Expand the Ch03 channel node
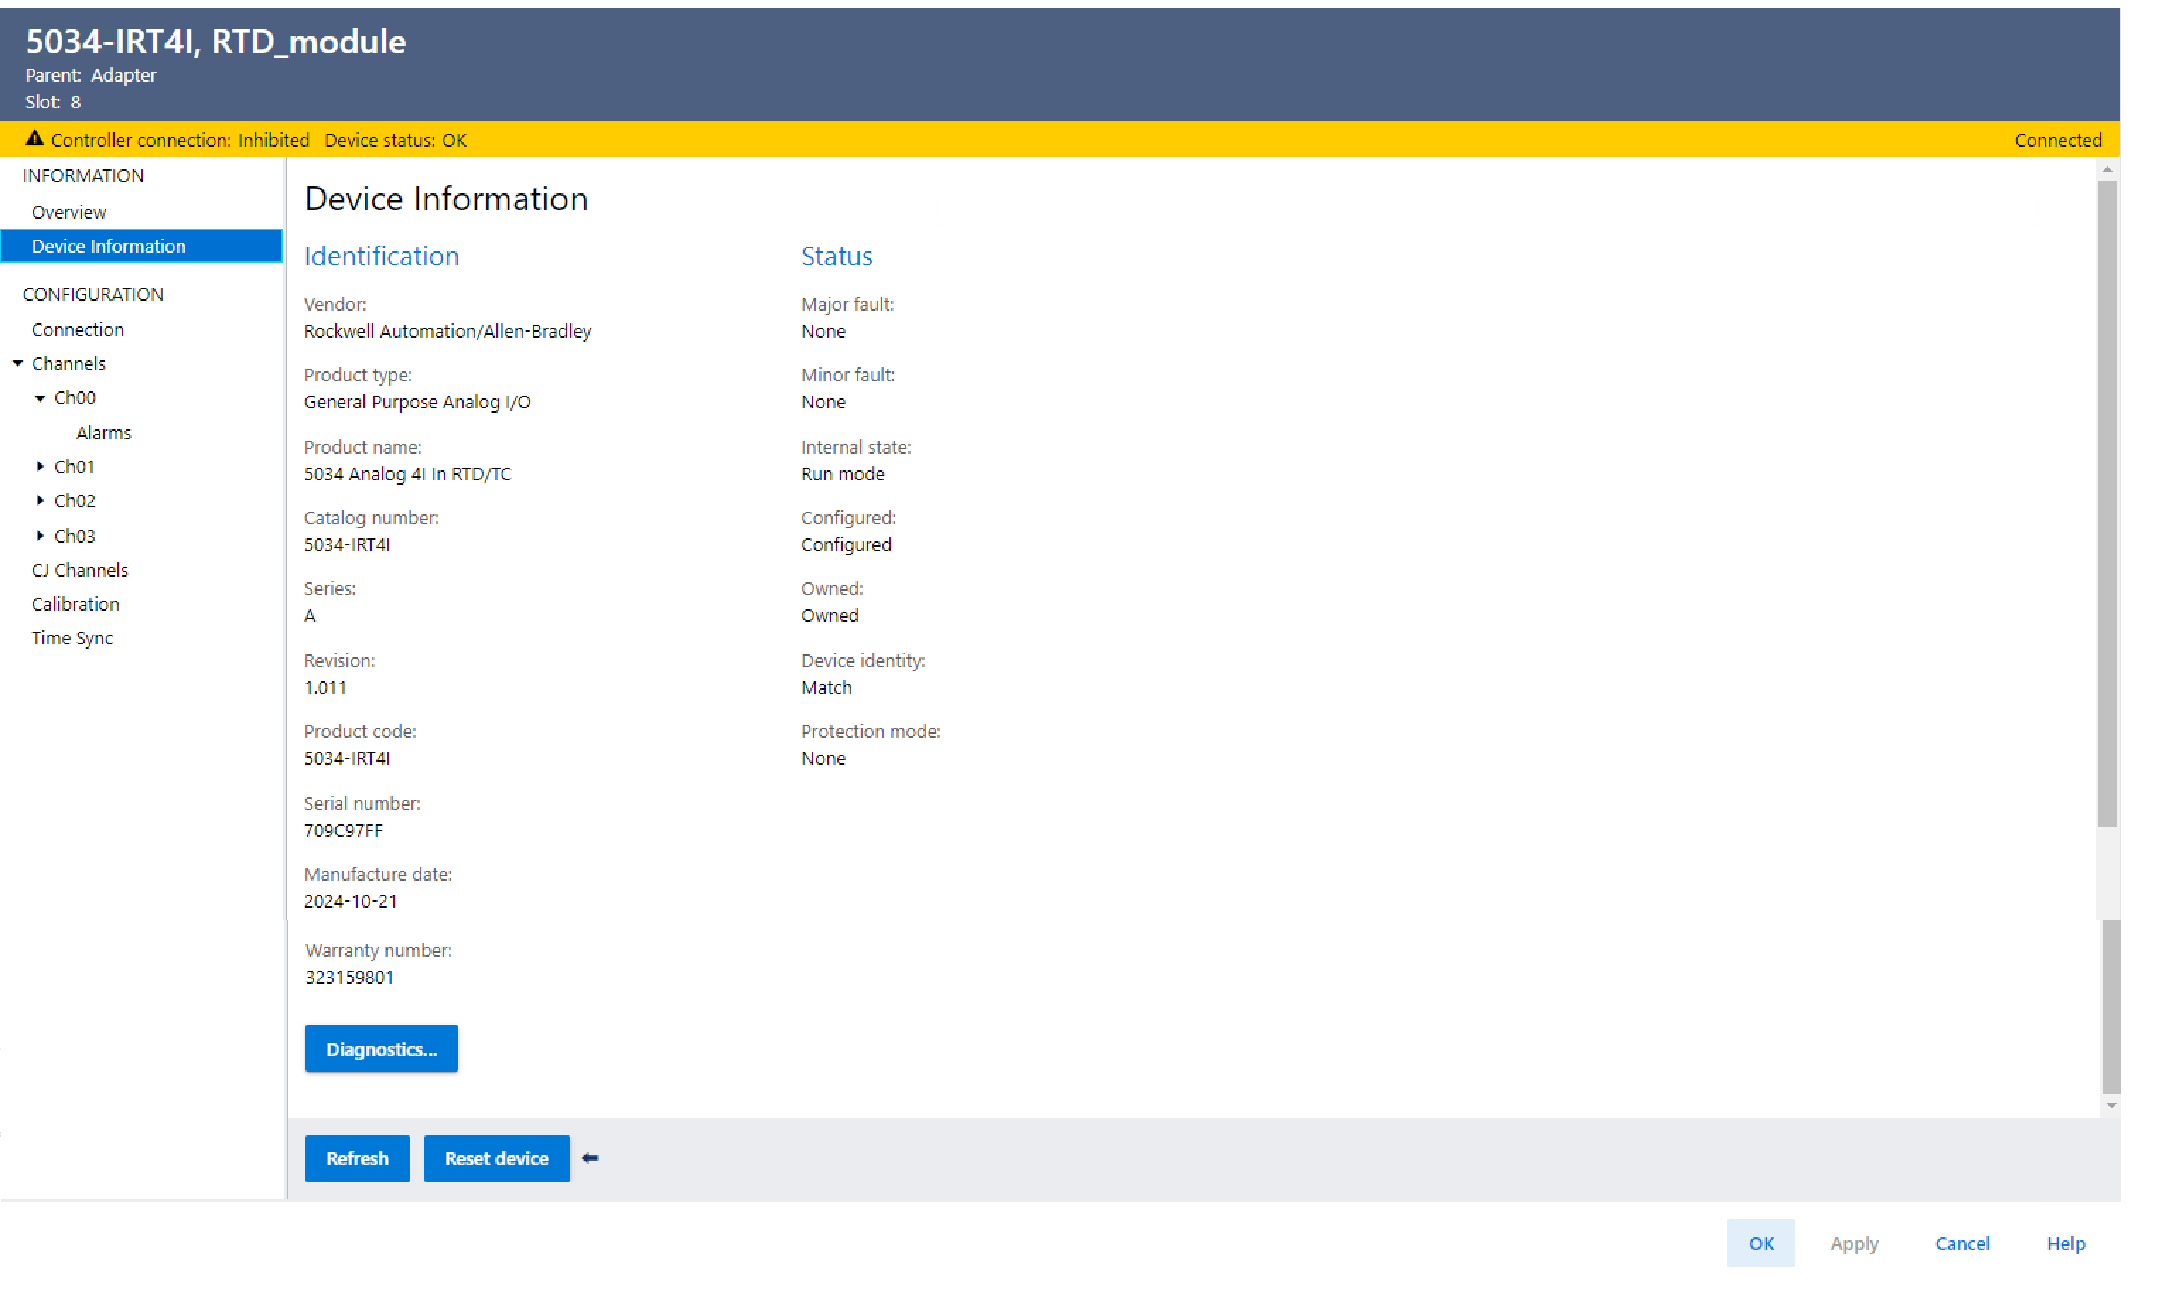Viewport: 2164px width, 1300px height. click(x=40, y=536)
